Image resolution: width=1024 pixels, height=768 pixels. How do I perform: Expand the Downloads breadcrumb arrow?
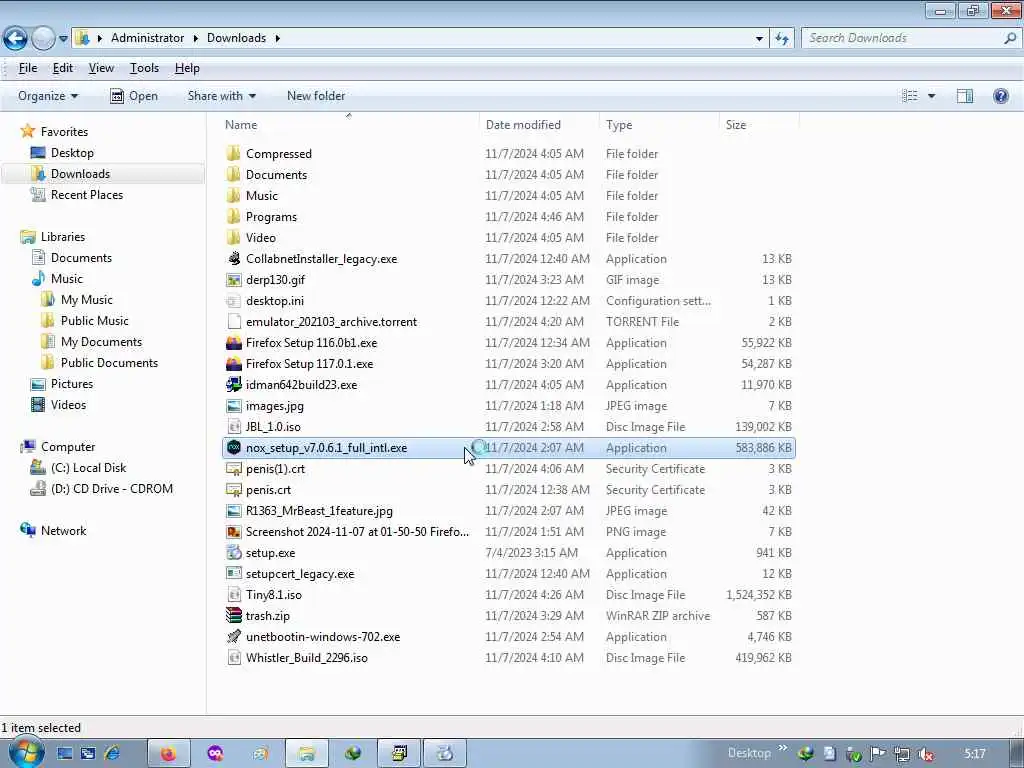(x=278, y=39)
